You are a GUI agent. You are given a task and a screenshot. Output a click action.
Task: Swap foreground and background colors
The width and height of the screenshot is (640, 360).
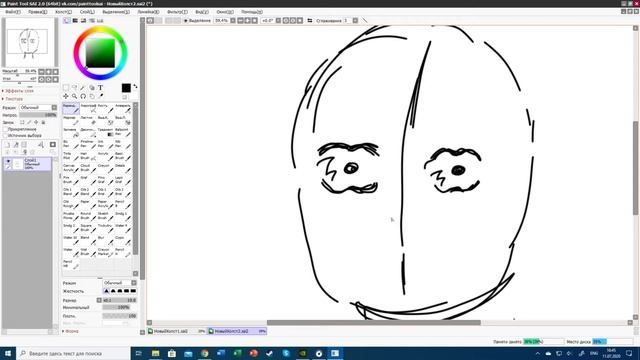coord(135,87)
